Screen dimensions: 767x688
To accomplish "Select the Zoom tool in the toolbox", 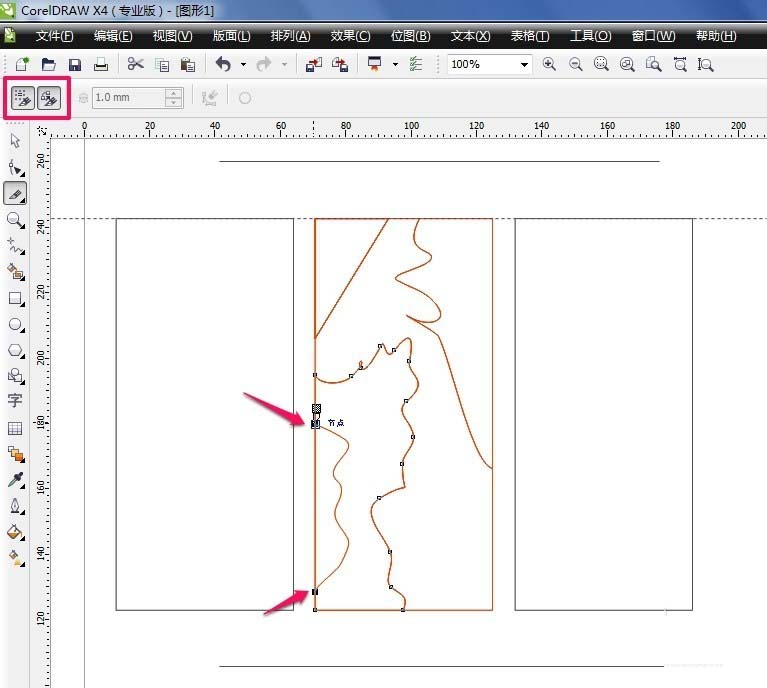I will tap(16, 220).
